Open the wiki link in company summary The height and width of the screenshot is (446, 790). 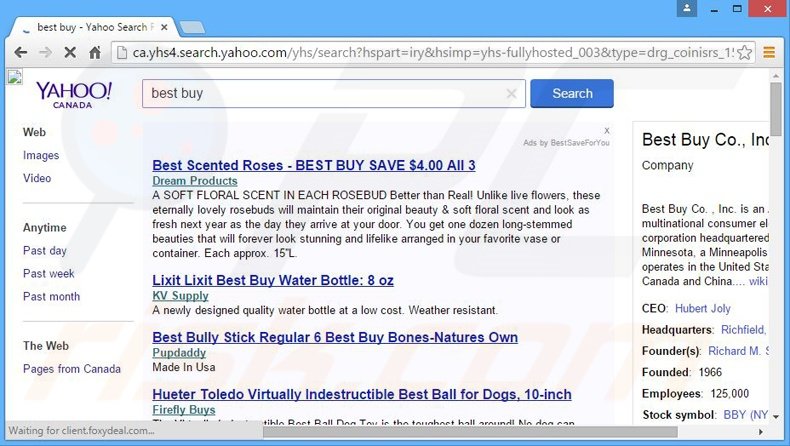[x=758, y=281]
